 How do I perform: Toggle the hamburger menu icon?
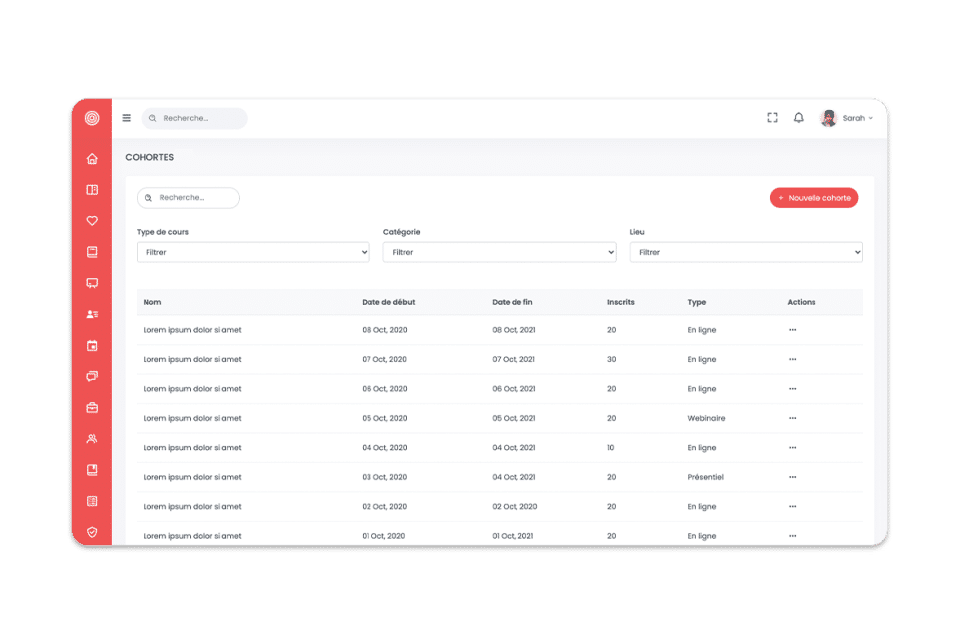coord(127,118)
